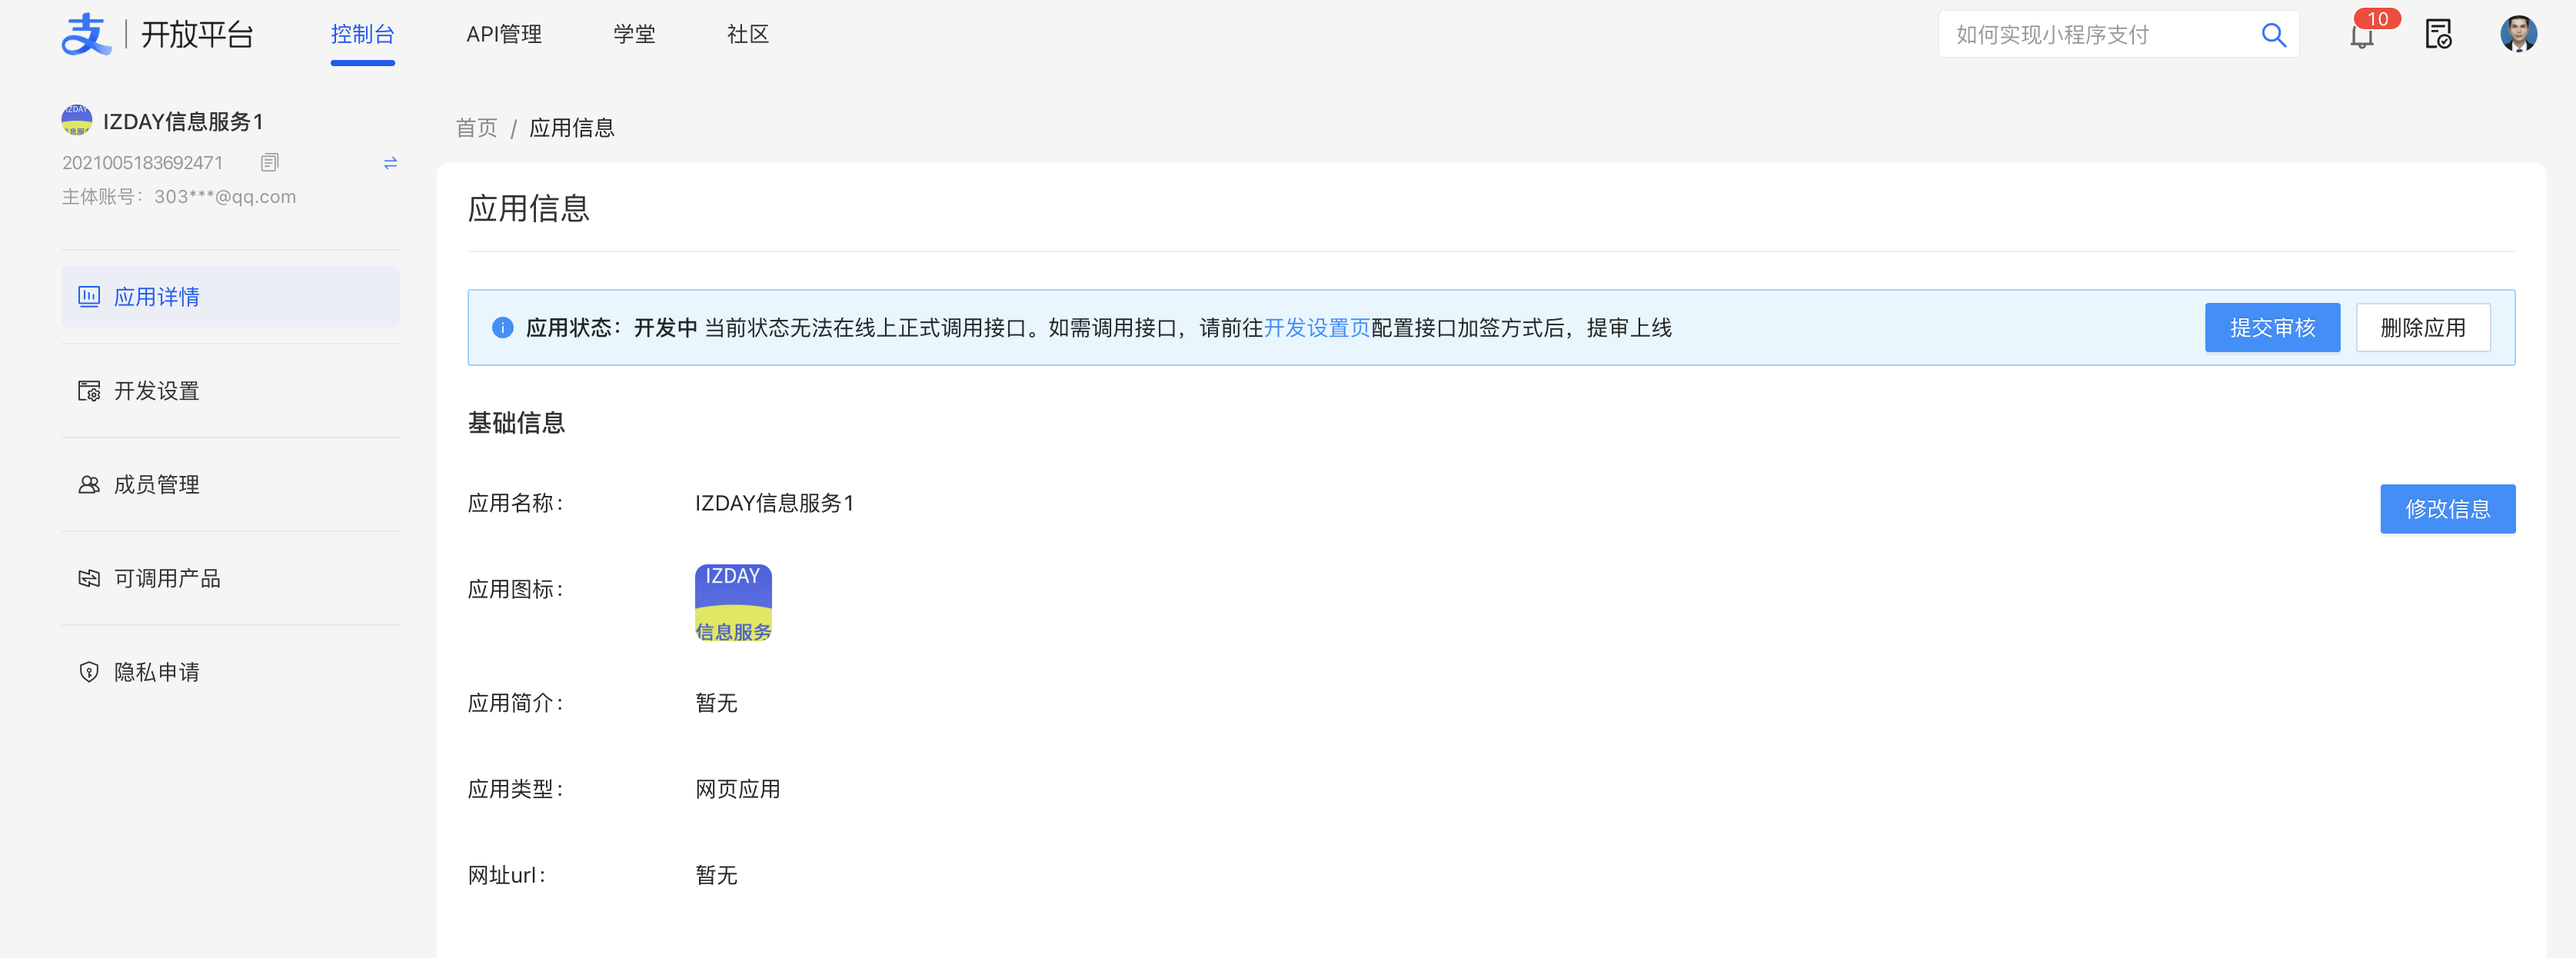The image size is (2576, 958).
Task: Open the 开发设置页 link in the banner
Action: tap(1316, 328)
